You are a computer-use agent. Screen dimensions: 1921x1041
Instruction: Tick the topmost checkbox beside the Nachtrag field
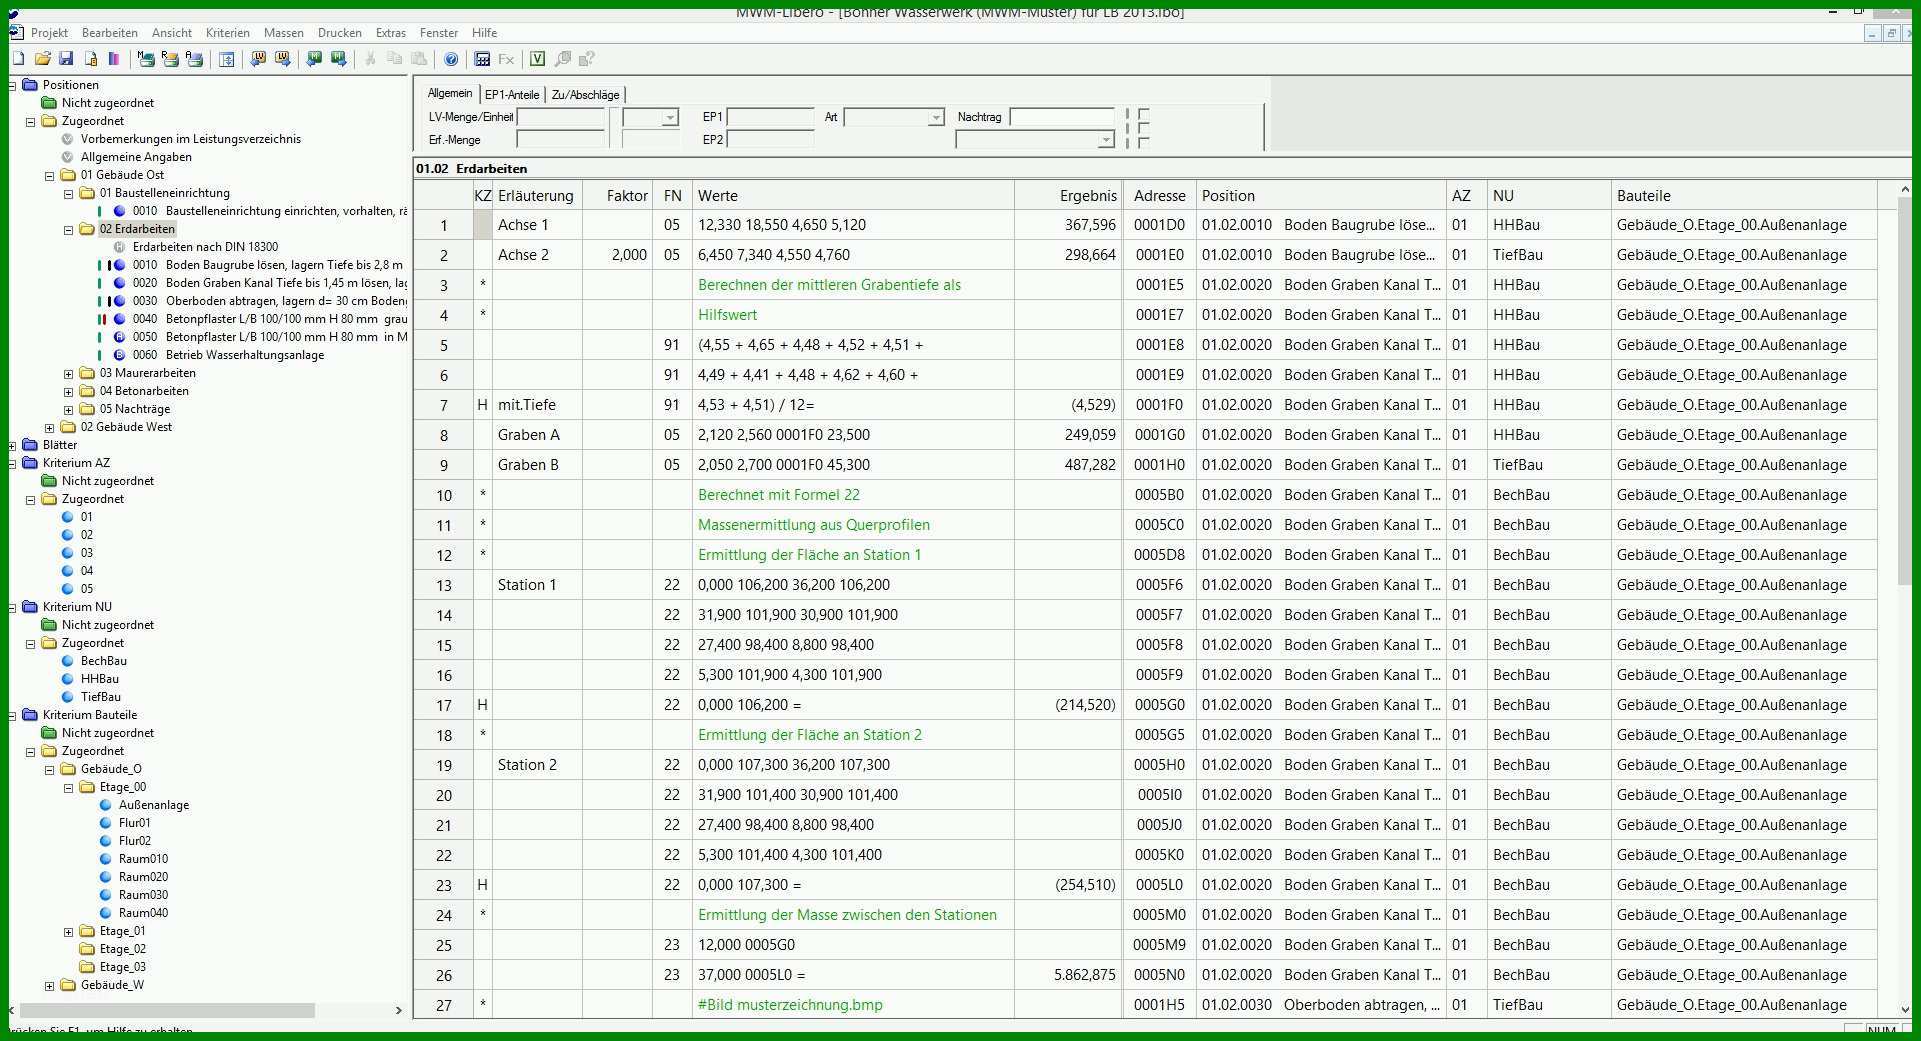1144,114
